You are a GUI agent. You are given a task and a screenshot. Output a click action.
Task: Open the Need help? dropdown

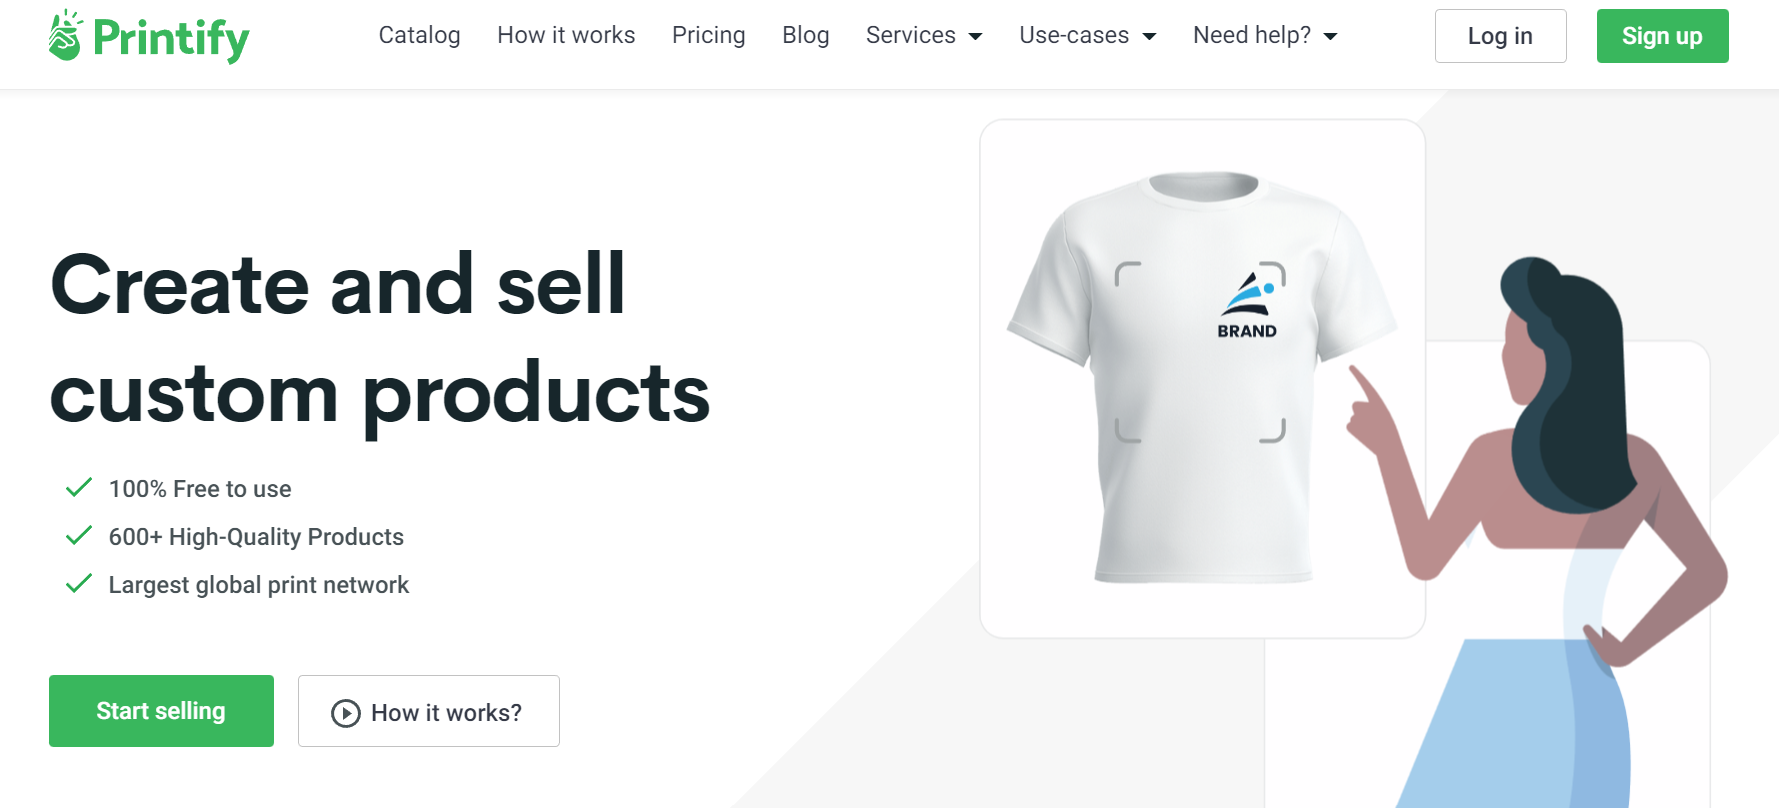click(1265, 36)
